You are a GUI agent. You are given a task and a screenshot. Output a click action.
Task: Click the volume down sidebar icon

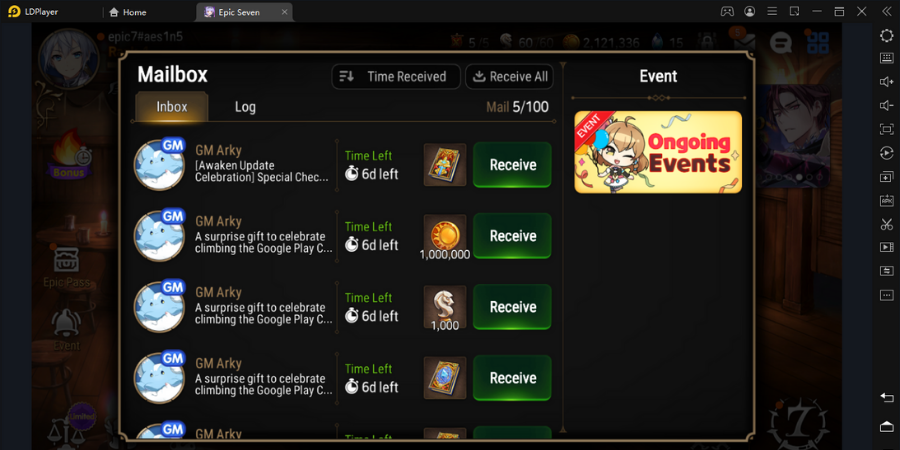[886, 106]
